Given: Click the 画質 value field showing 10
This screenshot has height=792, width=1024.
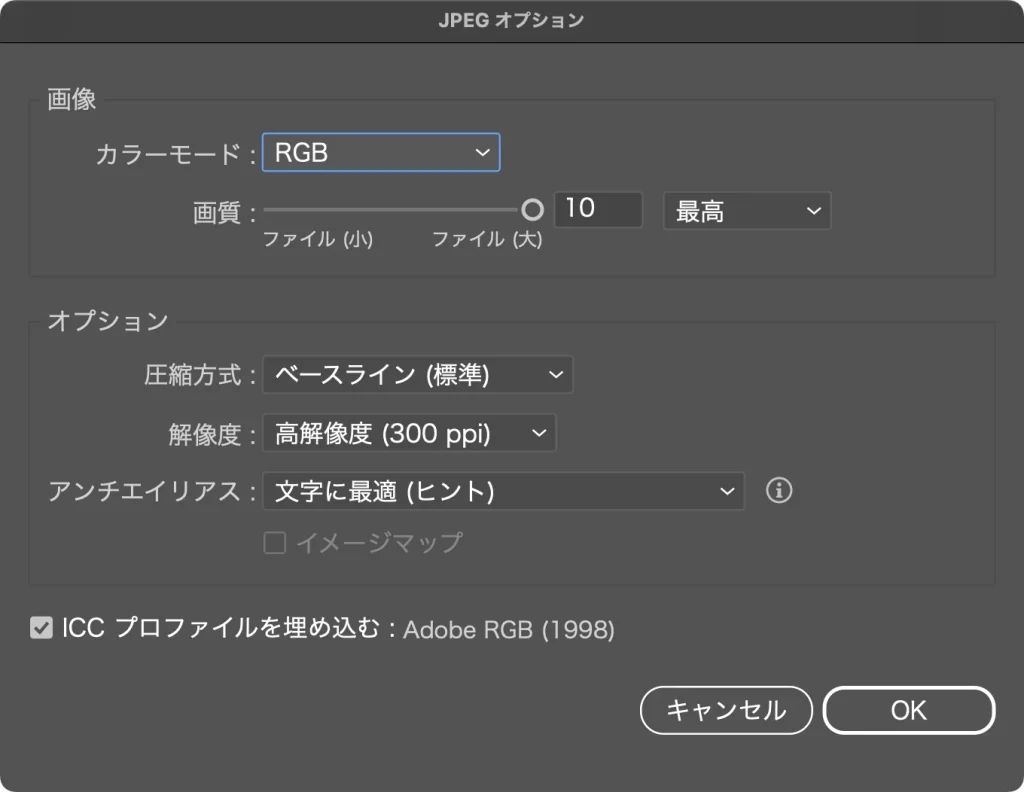Looking at the screenshot, I should [598, 210].
